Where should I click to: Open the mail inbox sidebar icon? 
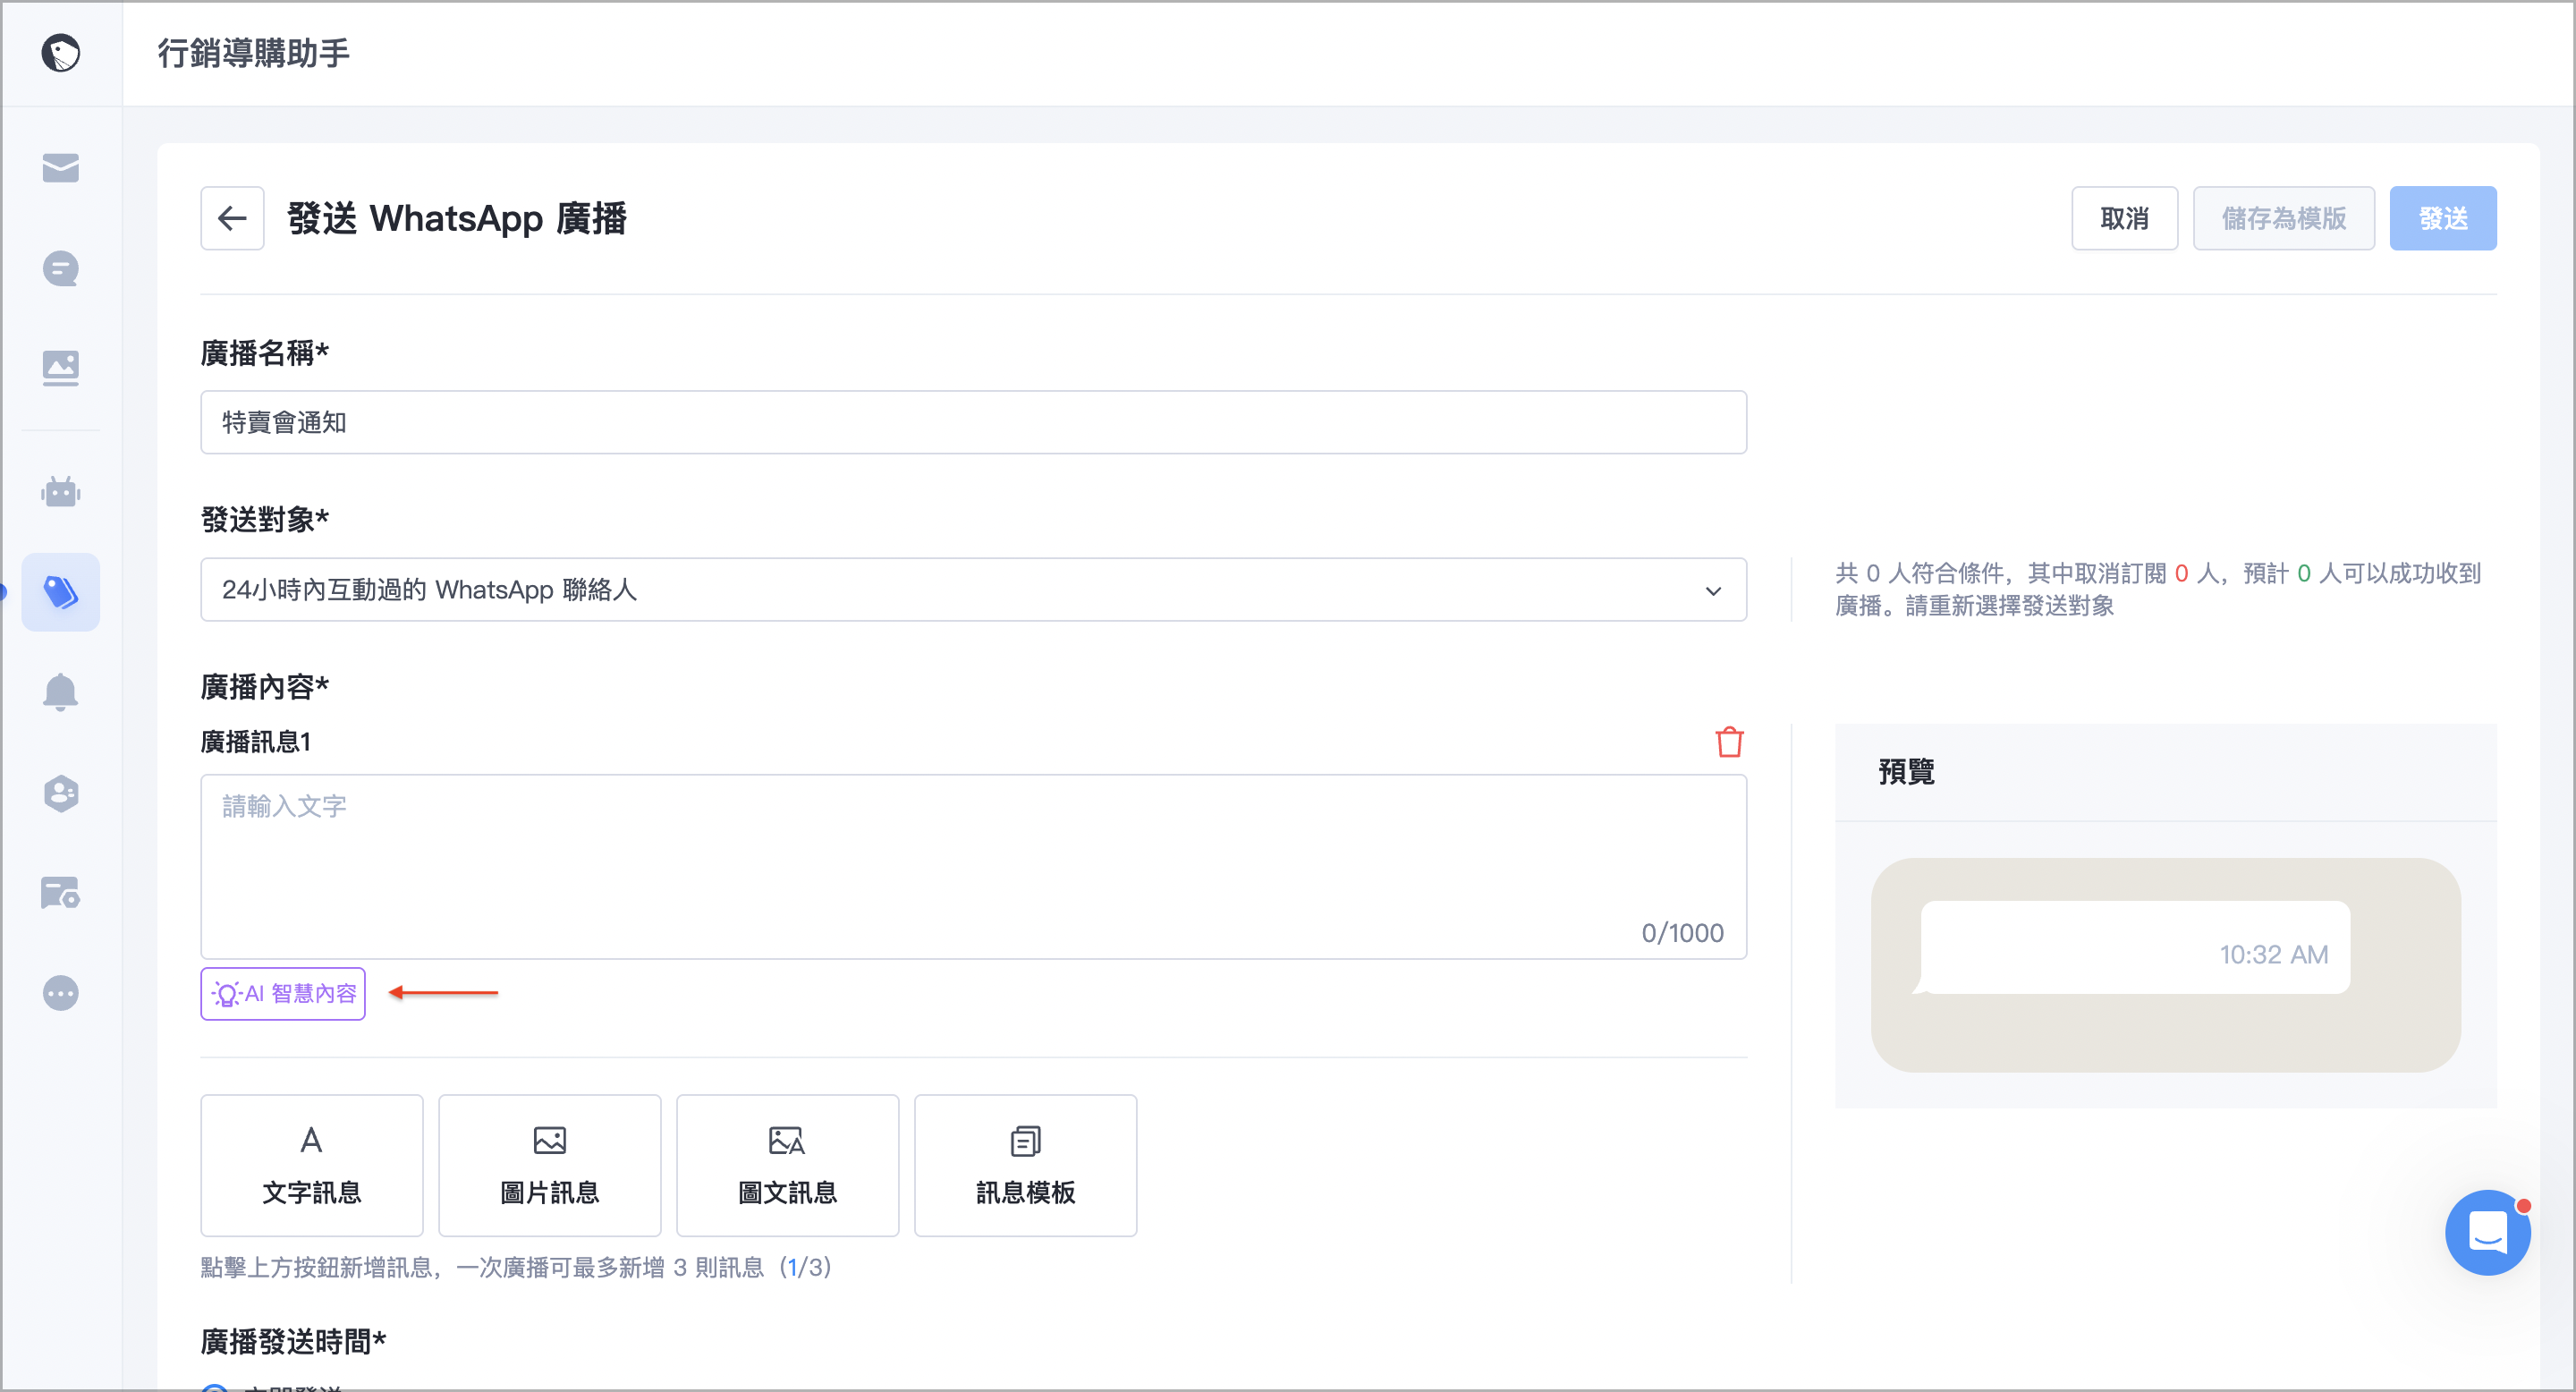click(61, 168)
